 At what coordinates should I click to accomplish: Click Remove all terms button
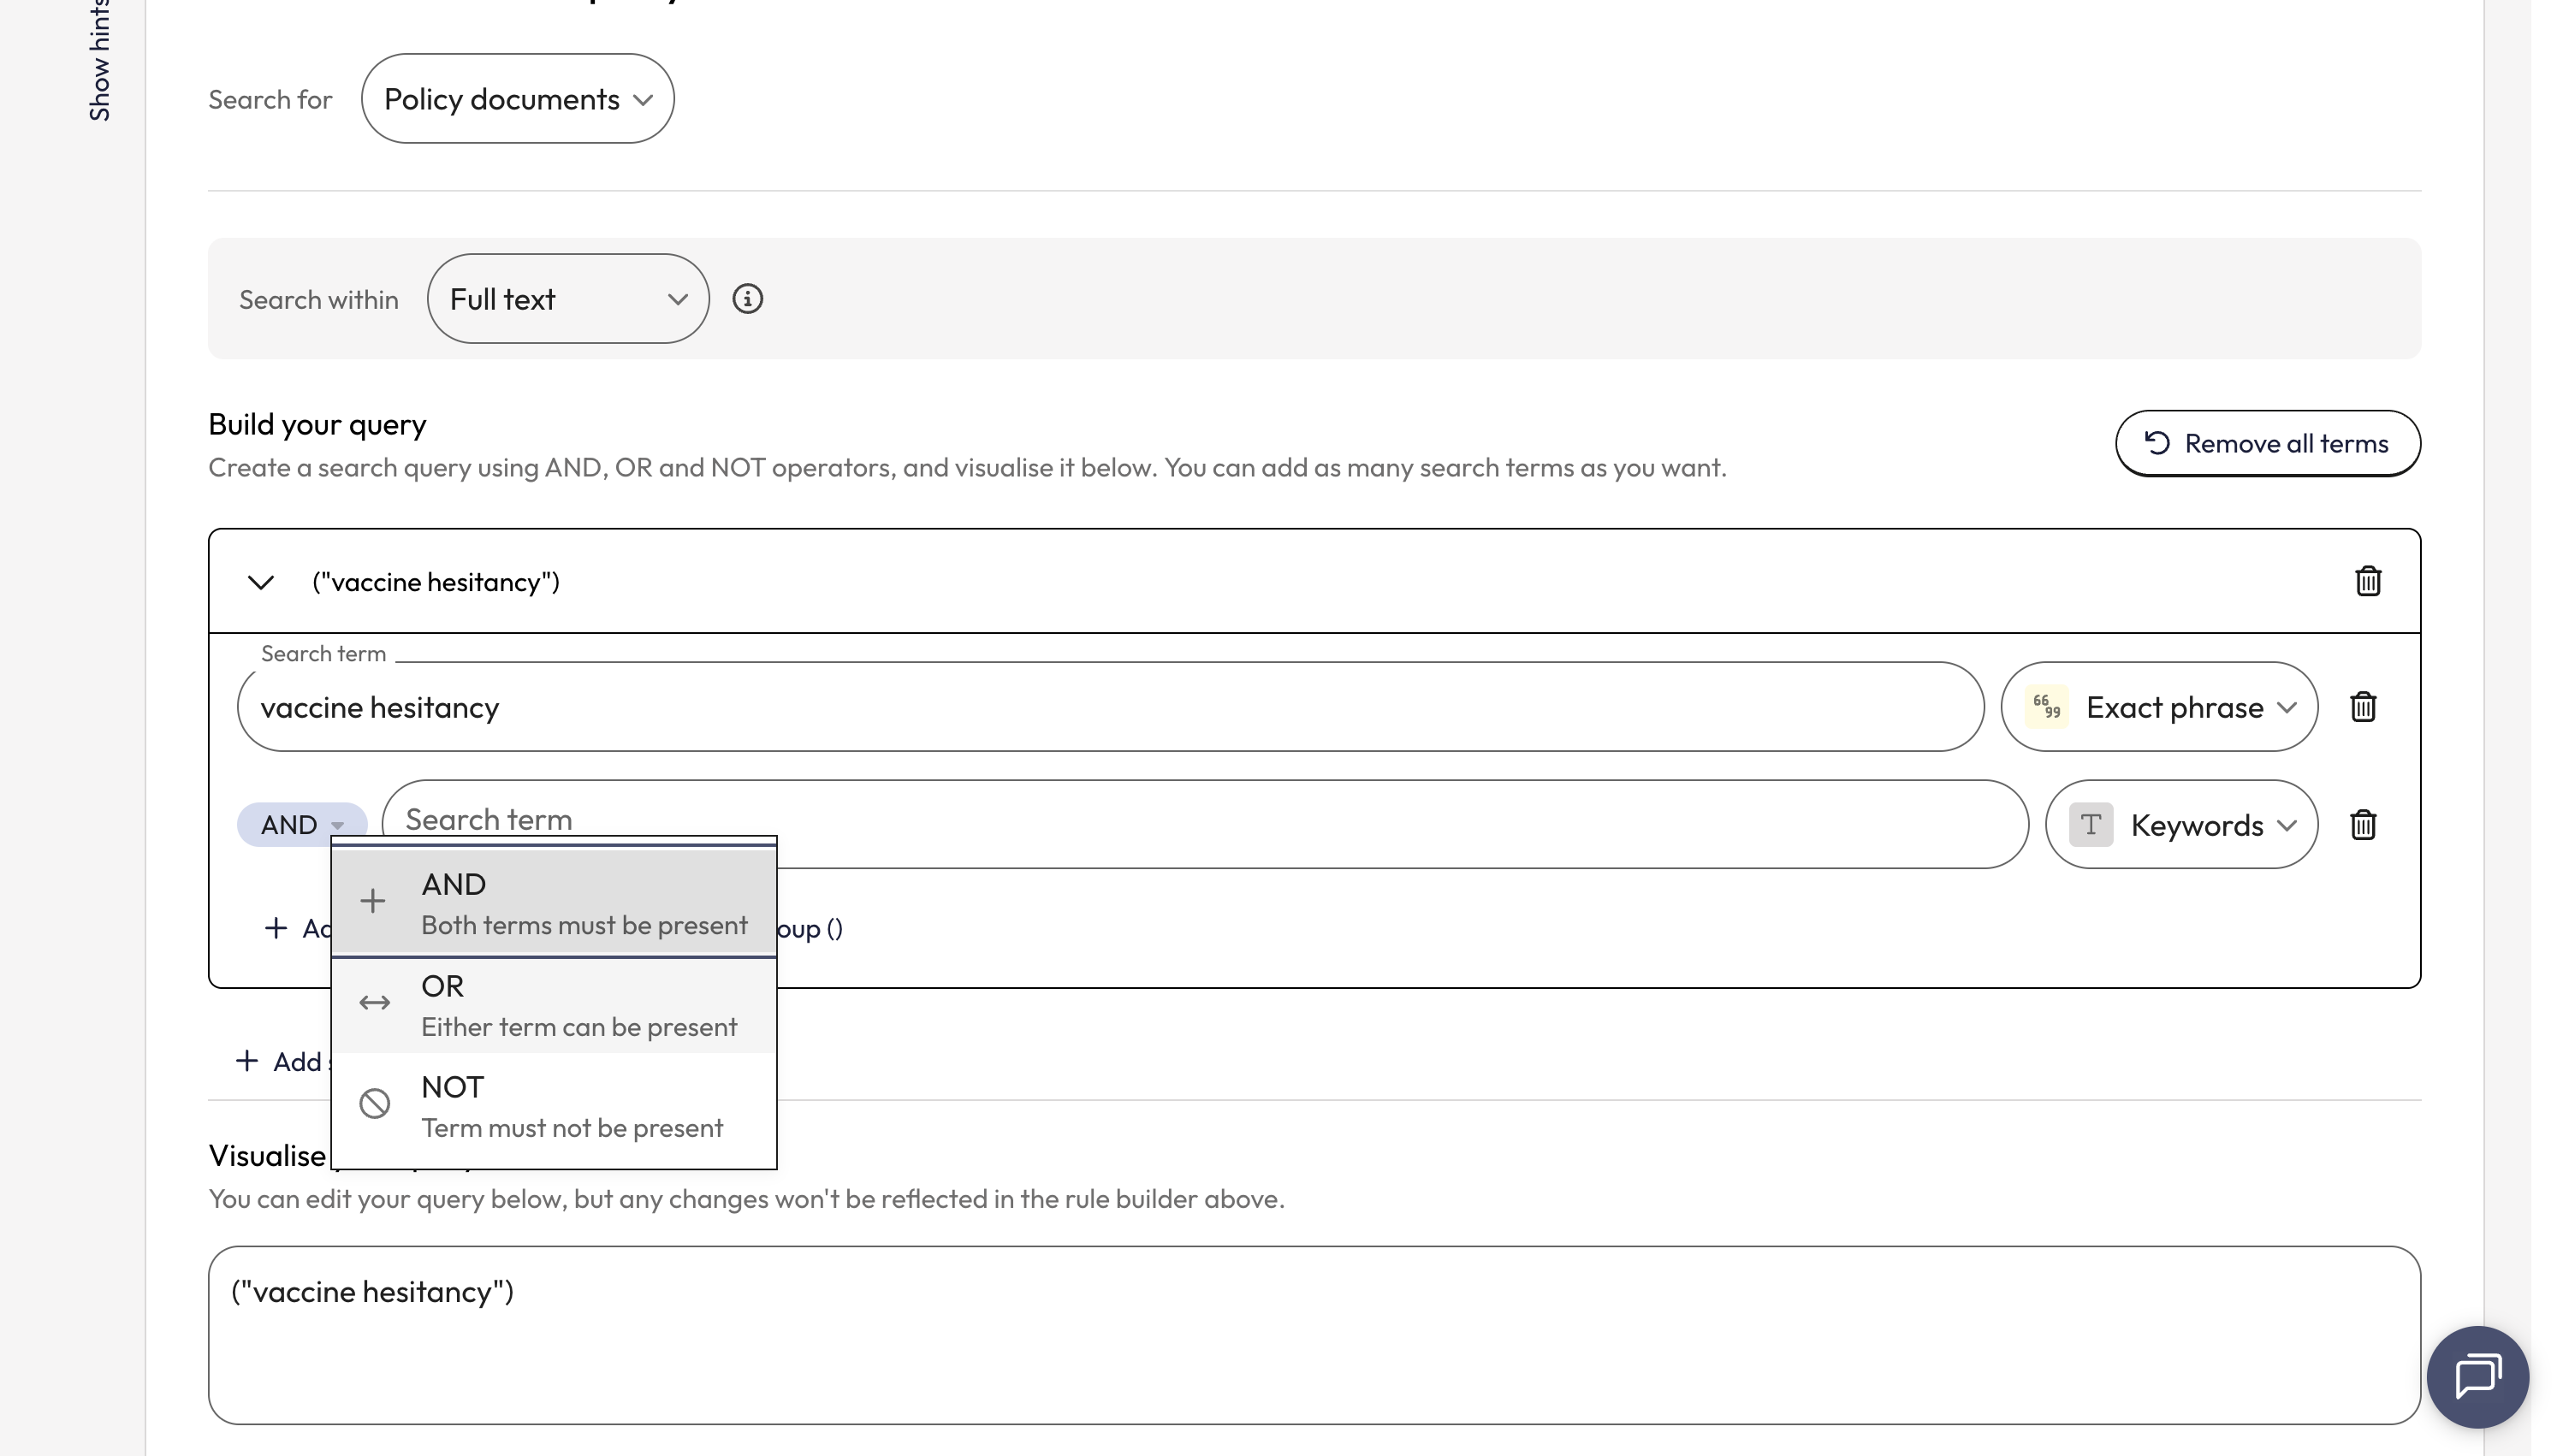[x=2267, y=443]
